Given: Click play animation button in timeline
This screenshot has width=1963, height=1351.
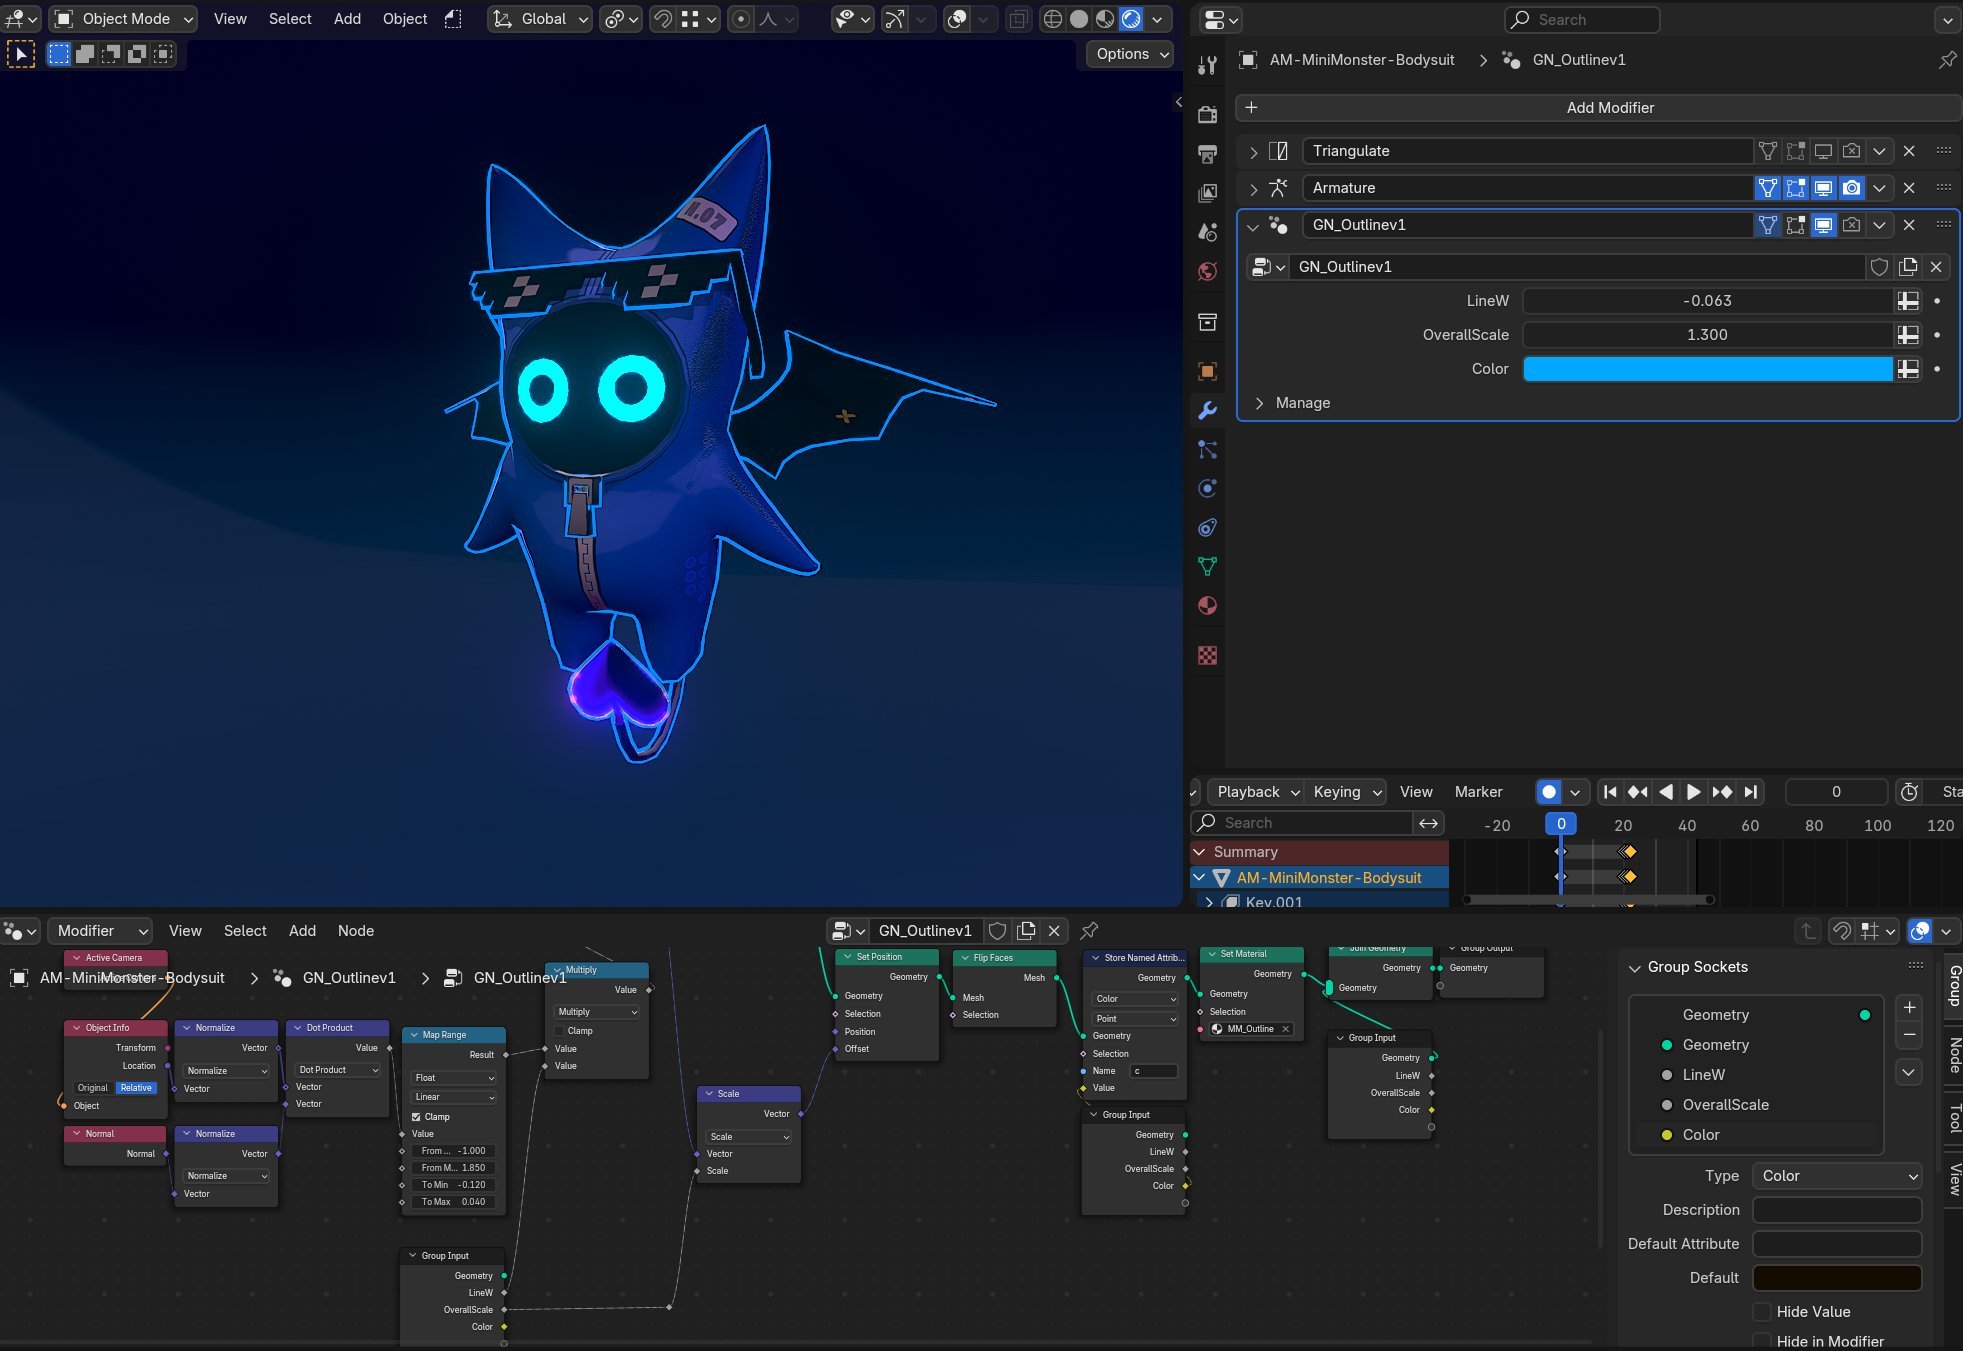Looking at the screenshot, I should 1693,792.
